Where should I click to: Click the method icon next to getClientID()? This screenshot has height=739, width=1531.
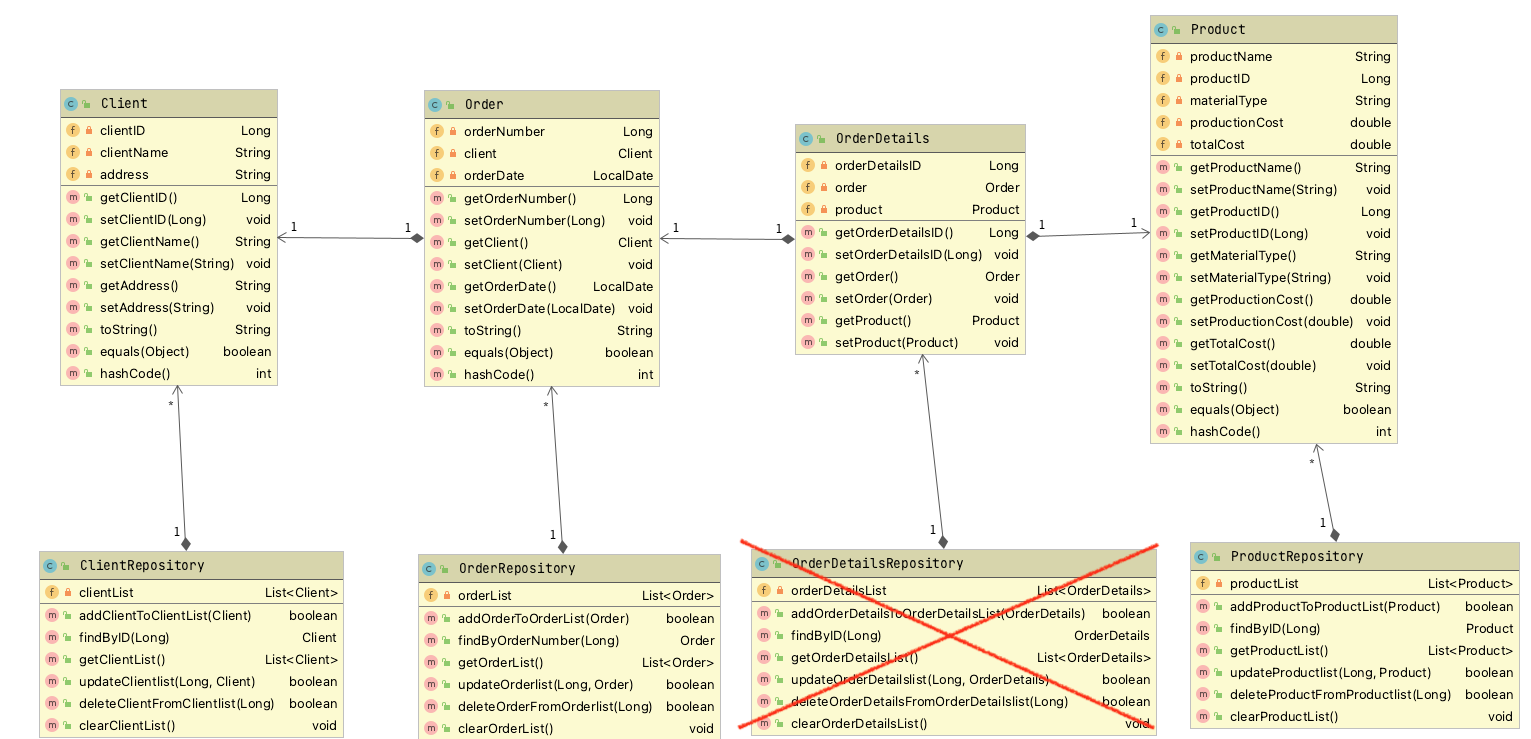click(73, 197)
